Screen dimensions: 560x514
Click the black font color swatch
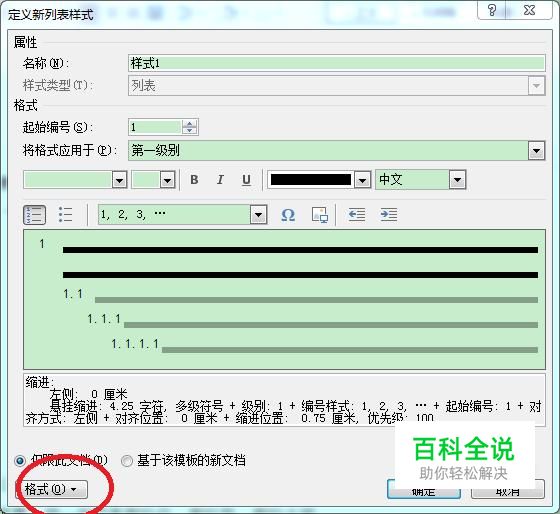tap(311, 180)
